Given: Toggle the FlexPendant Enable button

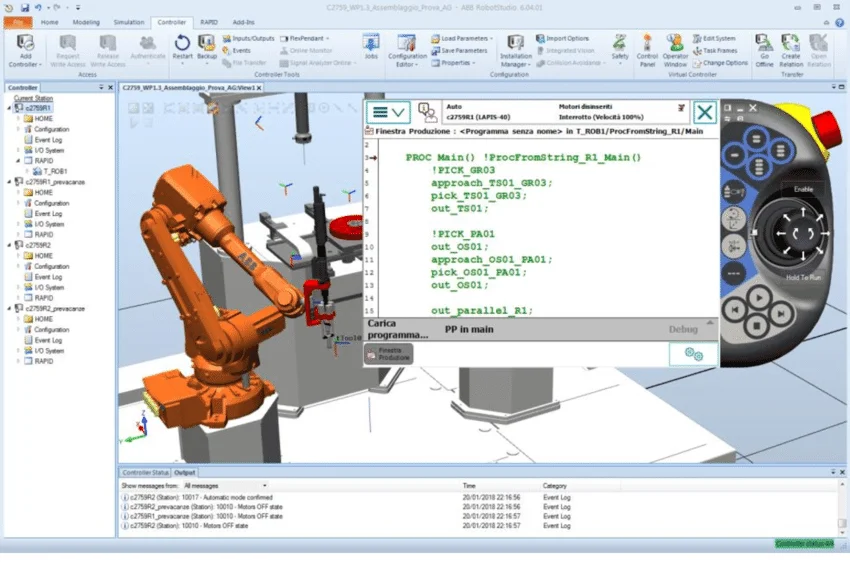Looking at the screenshot, I should coord(803,189).
